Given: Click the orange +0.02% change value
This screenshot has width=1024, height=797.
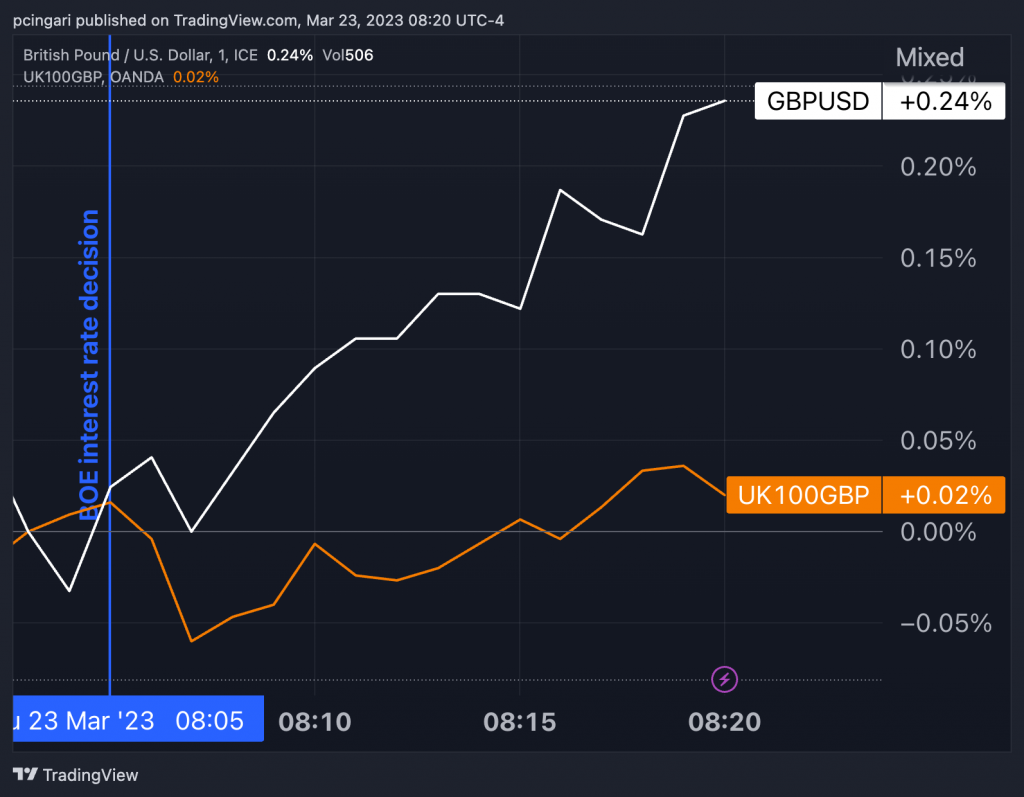Looking at the screenshot, I should pyautogui.click(x=944, y=495).
